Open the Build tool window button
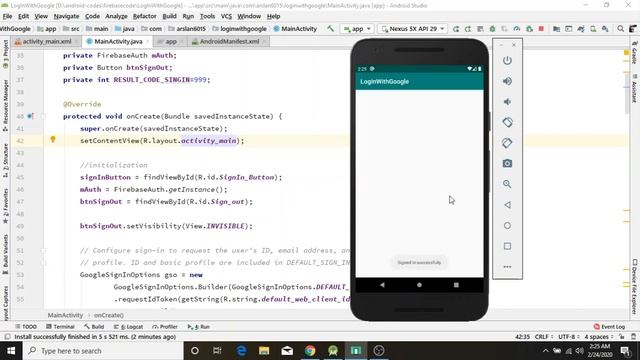The image size is (640, 360). (94, 327)
